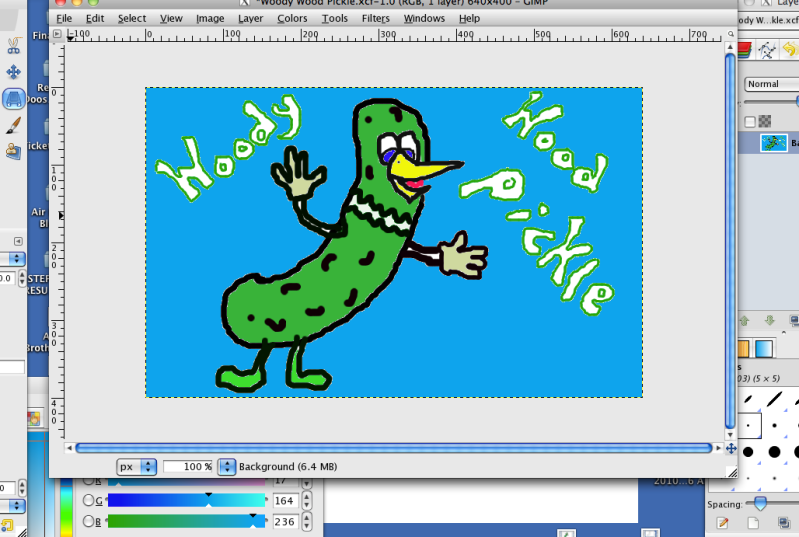Image resolution: width=799 pixels, height=537 pixels.
Task: Open the Colors menu
Action: tap(292, 18)
